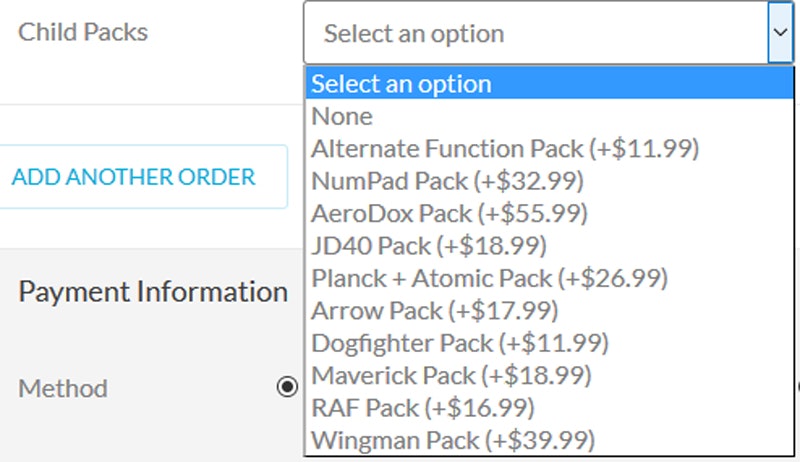Choose AeroDox Pack (+$55.99)
The image size is (800, 462).
[x=449, y=213]
